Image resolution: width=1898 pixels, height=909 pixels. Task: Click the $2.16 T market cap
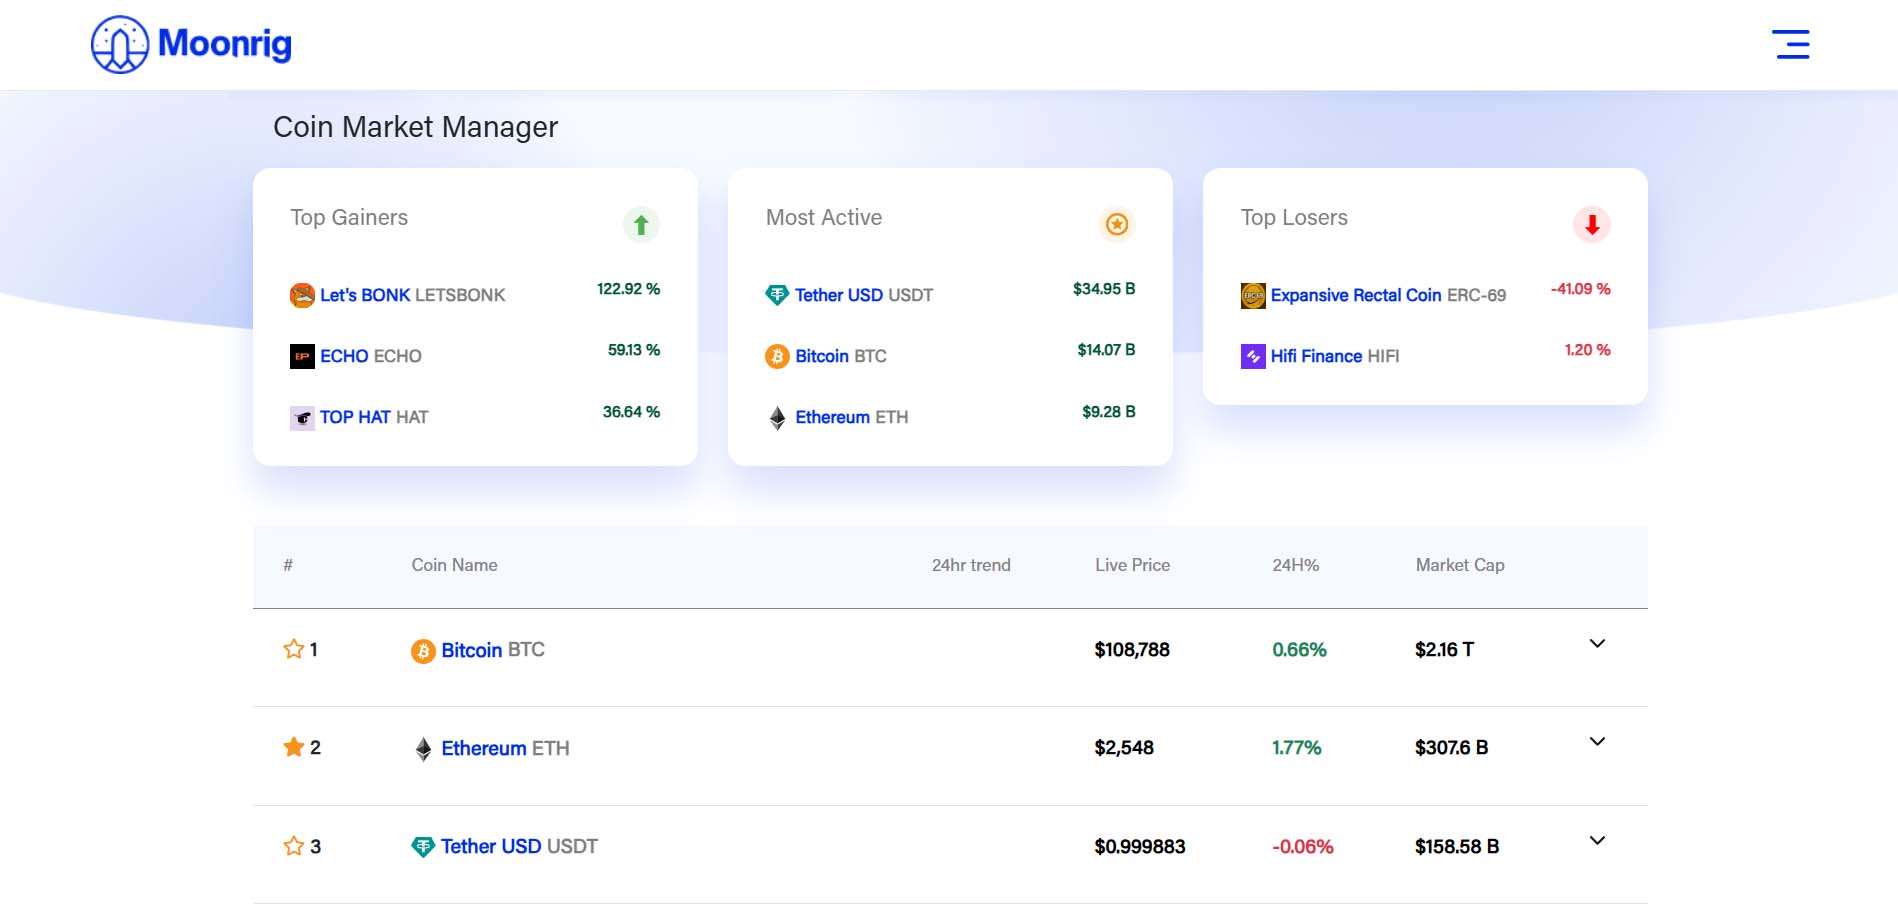pos(1444,650)
